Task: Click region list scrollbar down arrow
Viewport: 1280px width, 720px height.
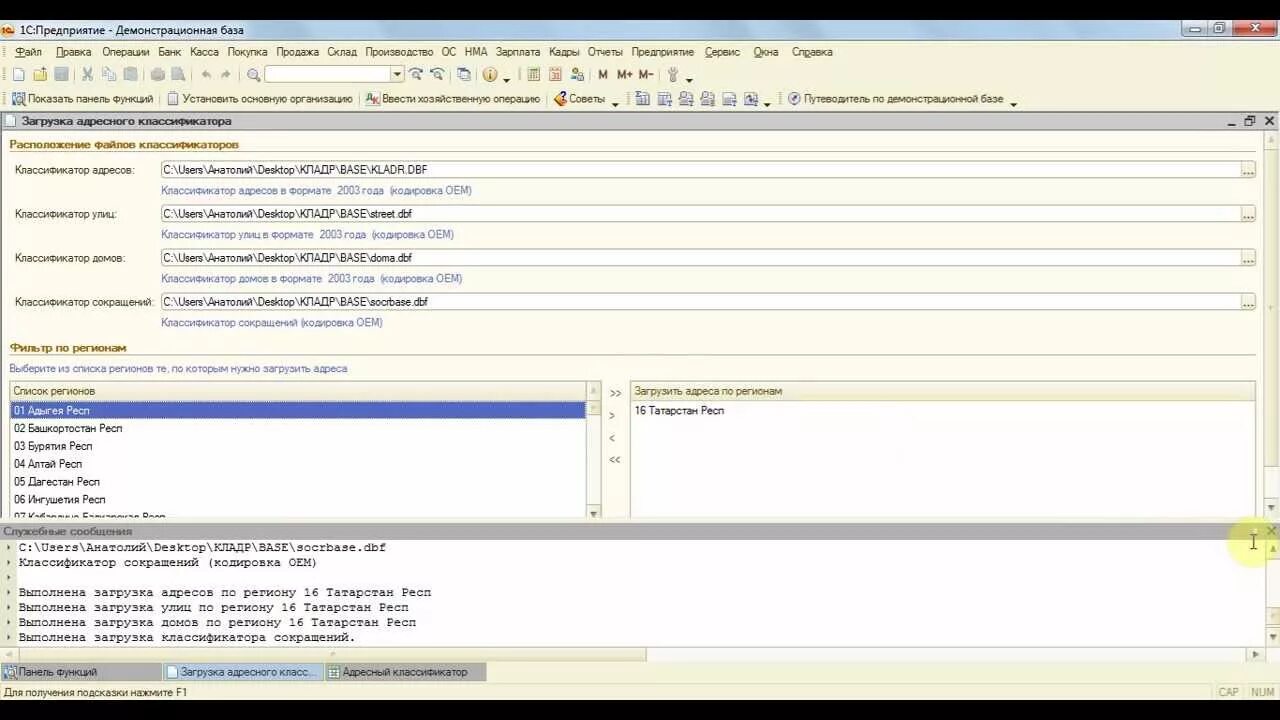Action: click(x=593, y=513)
